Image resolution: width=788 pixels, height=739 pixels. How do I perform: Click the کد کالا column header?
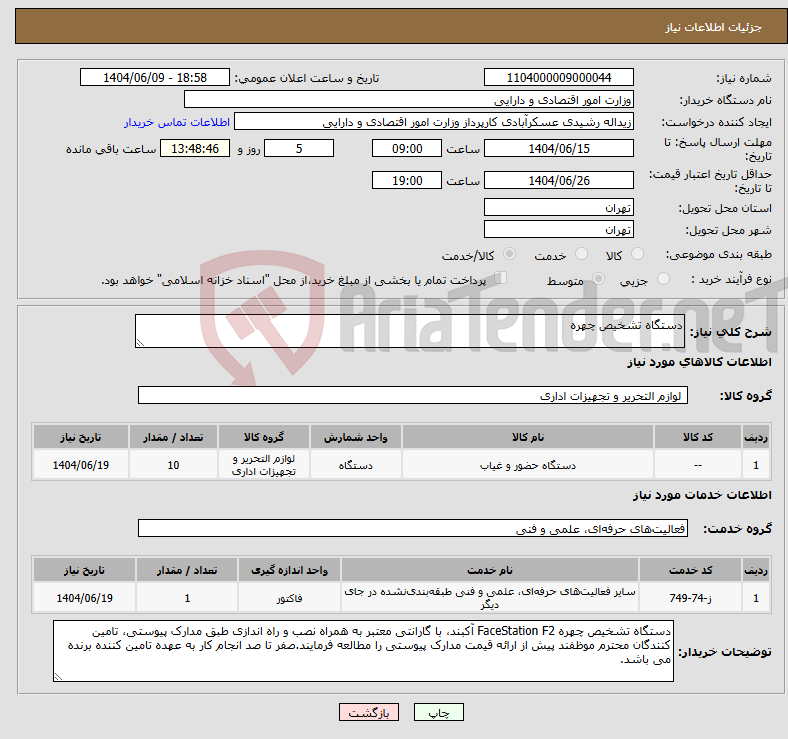698,437
